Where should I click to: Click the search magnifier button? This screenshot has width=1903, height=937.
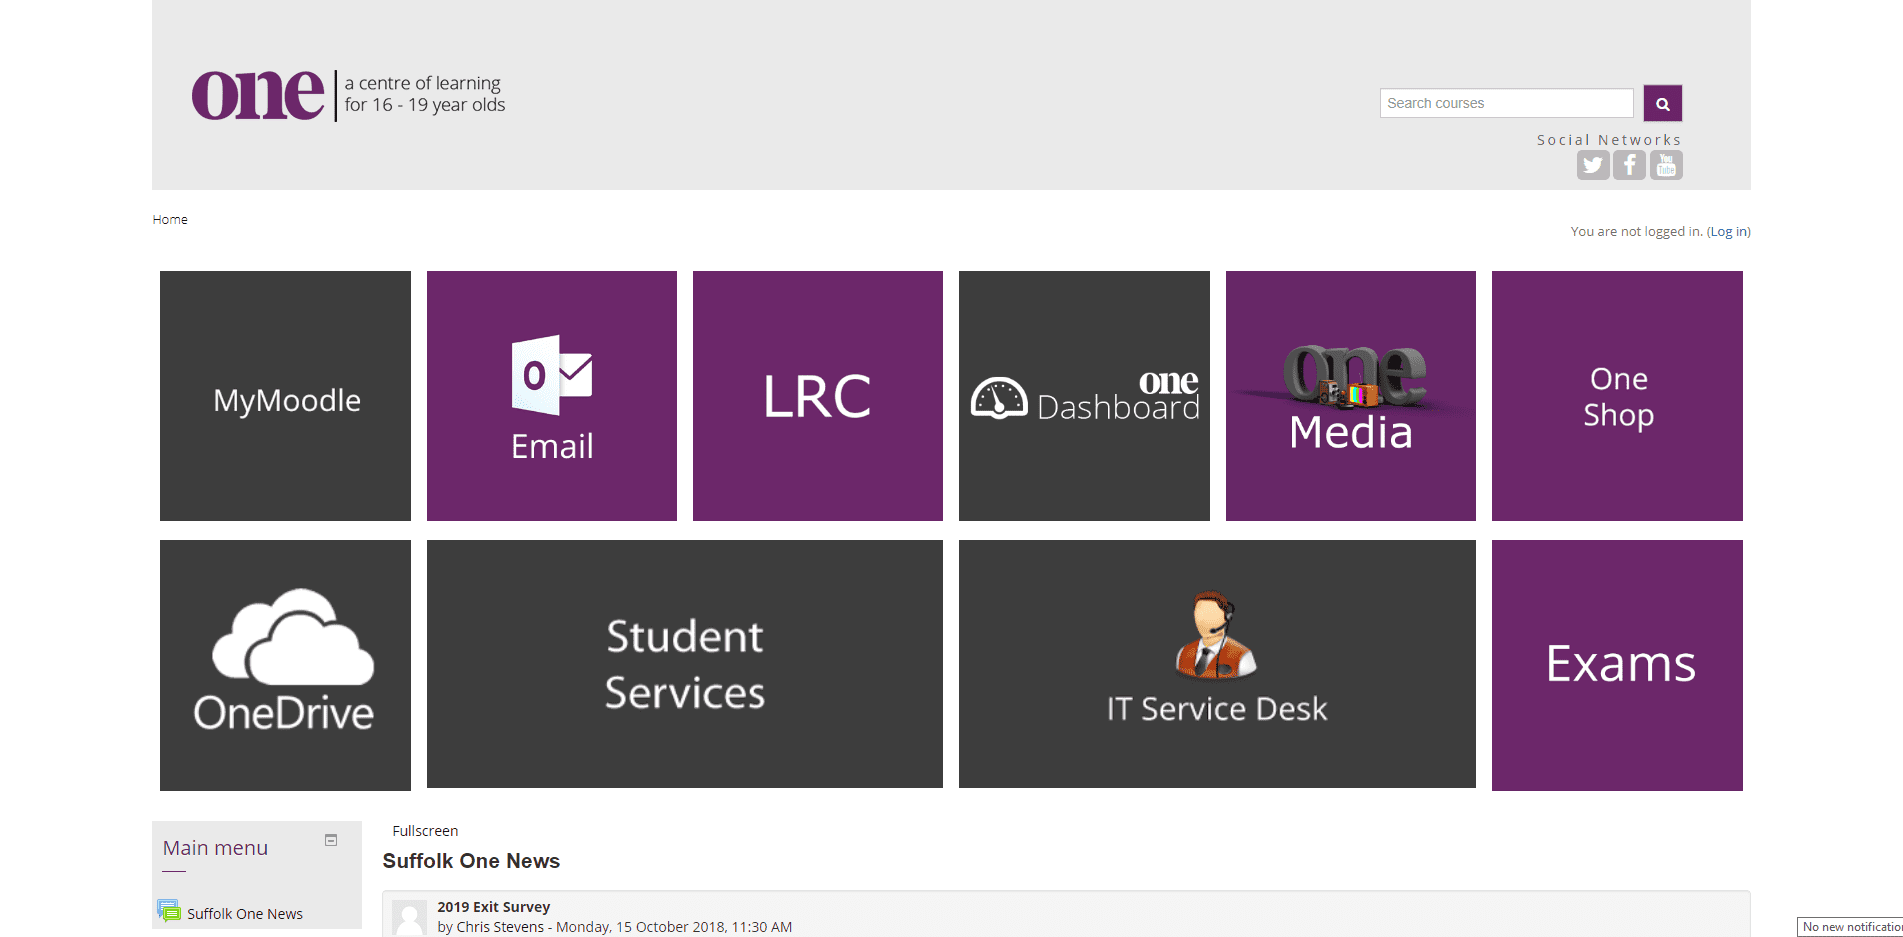coord(1663,103)
